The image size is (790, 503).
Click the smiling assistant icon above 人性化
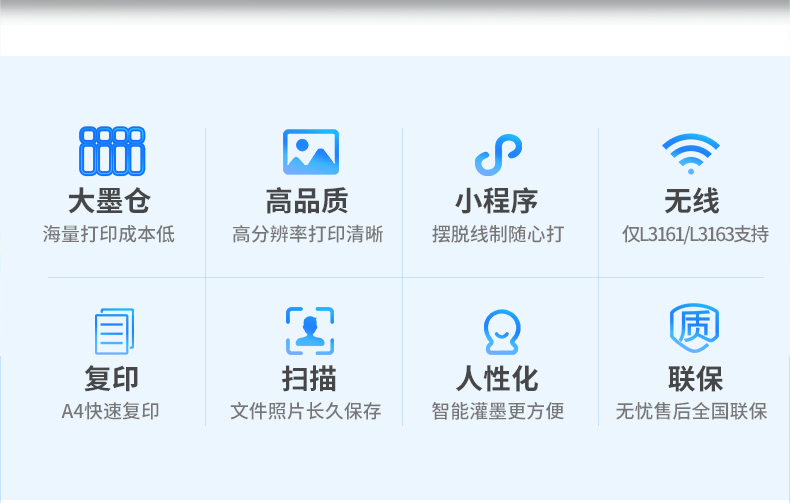(x=501, y=332)
